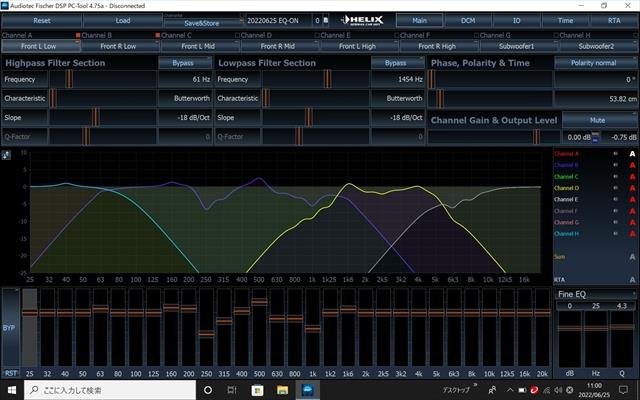This screenshot has height=400, width=640.
Task: Click the red A icon for Channel H in legend
Action: coord(632,234)
